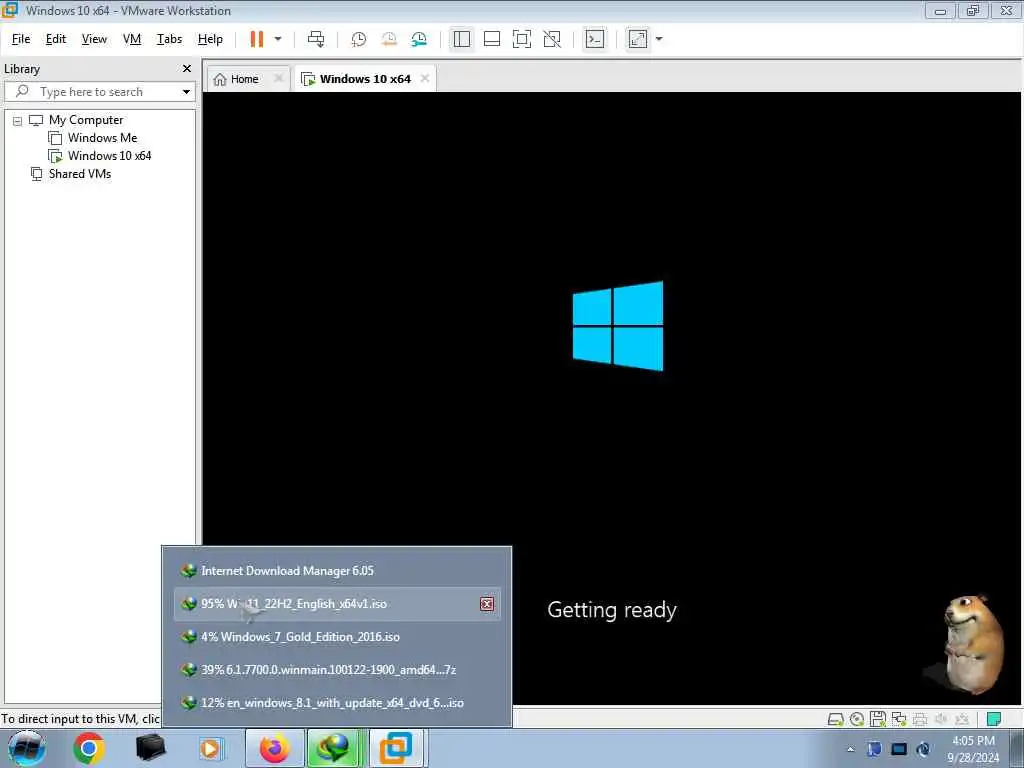Click the Unity mode icon
The image size is (1024, 768).
552,39
